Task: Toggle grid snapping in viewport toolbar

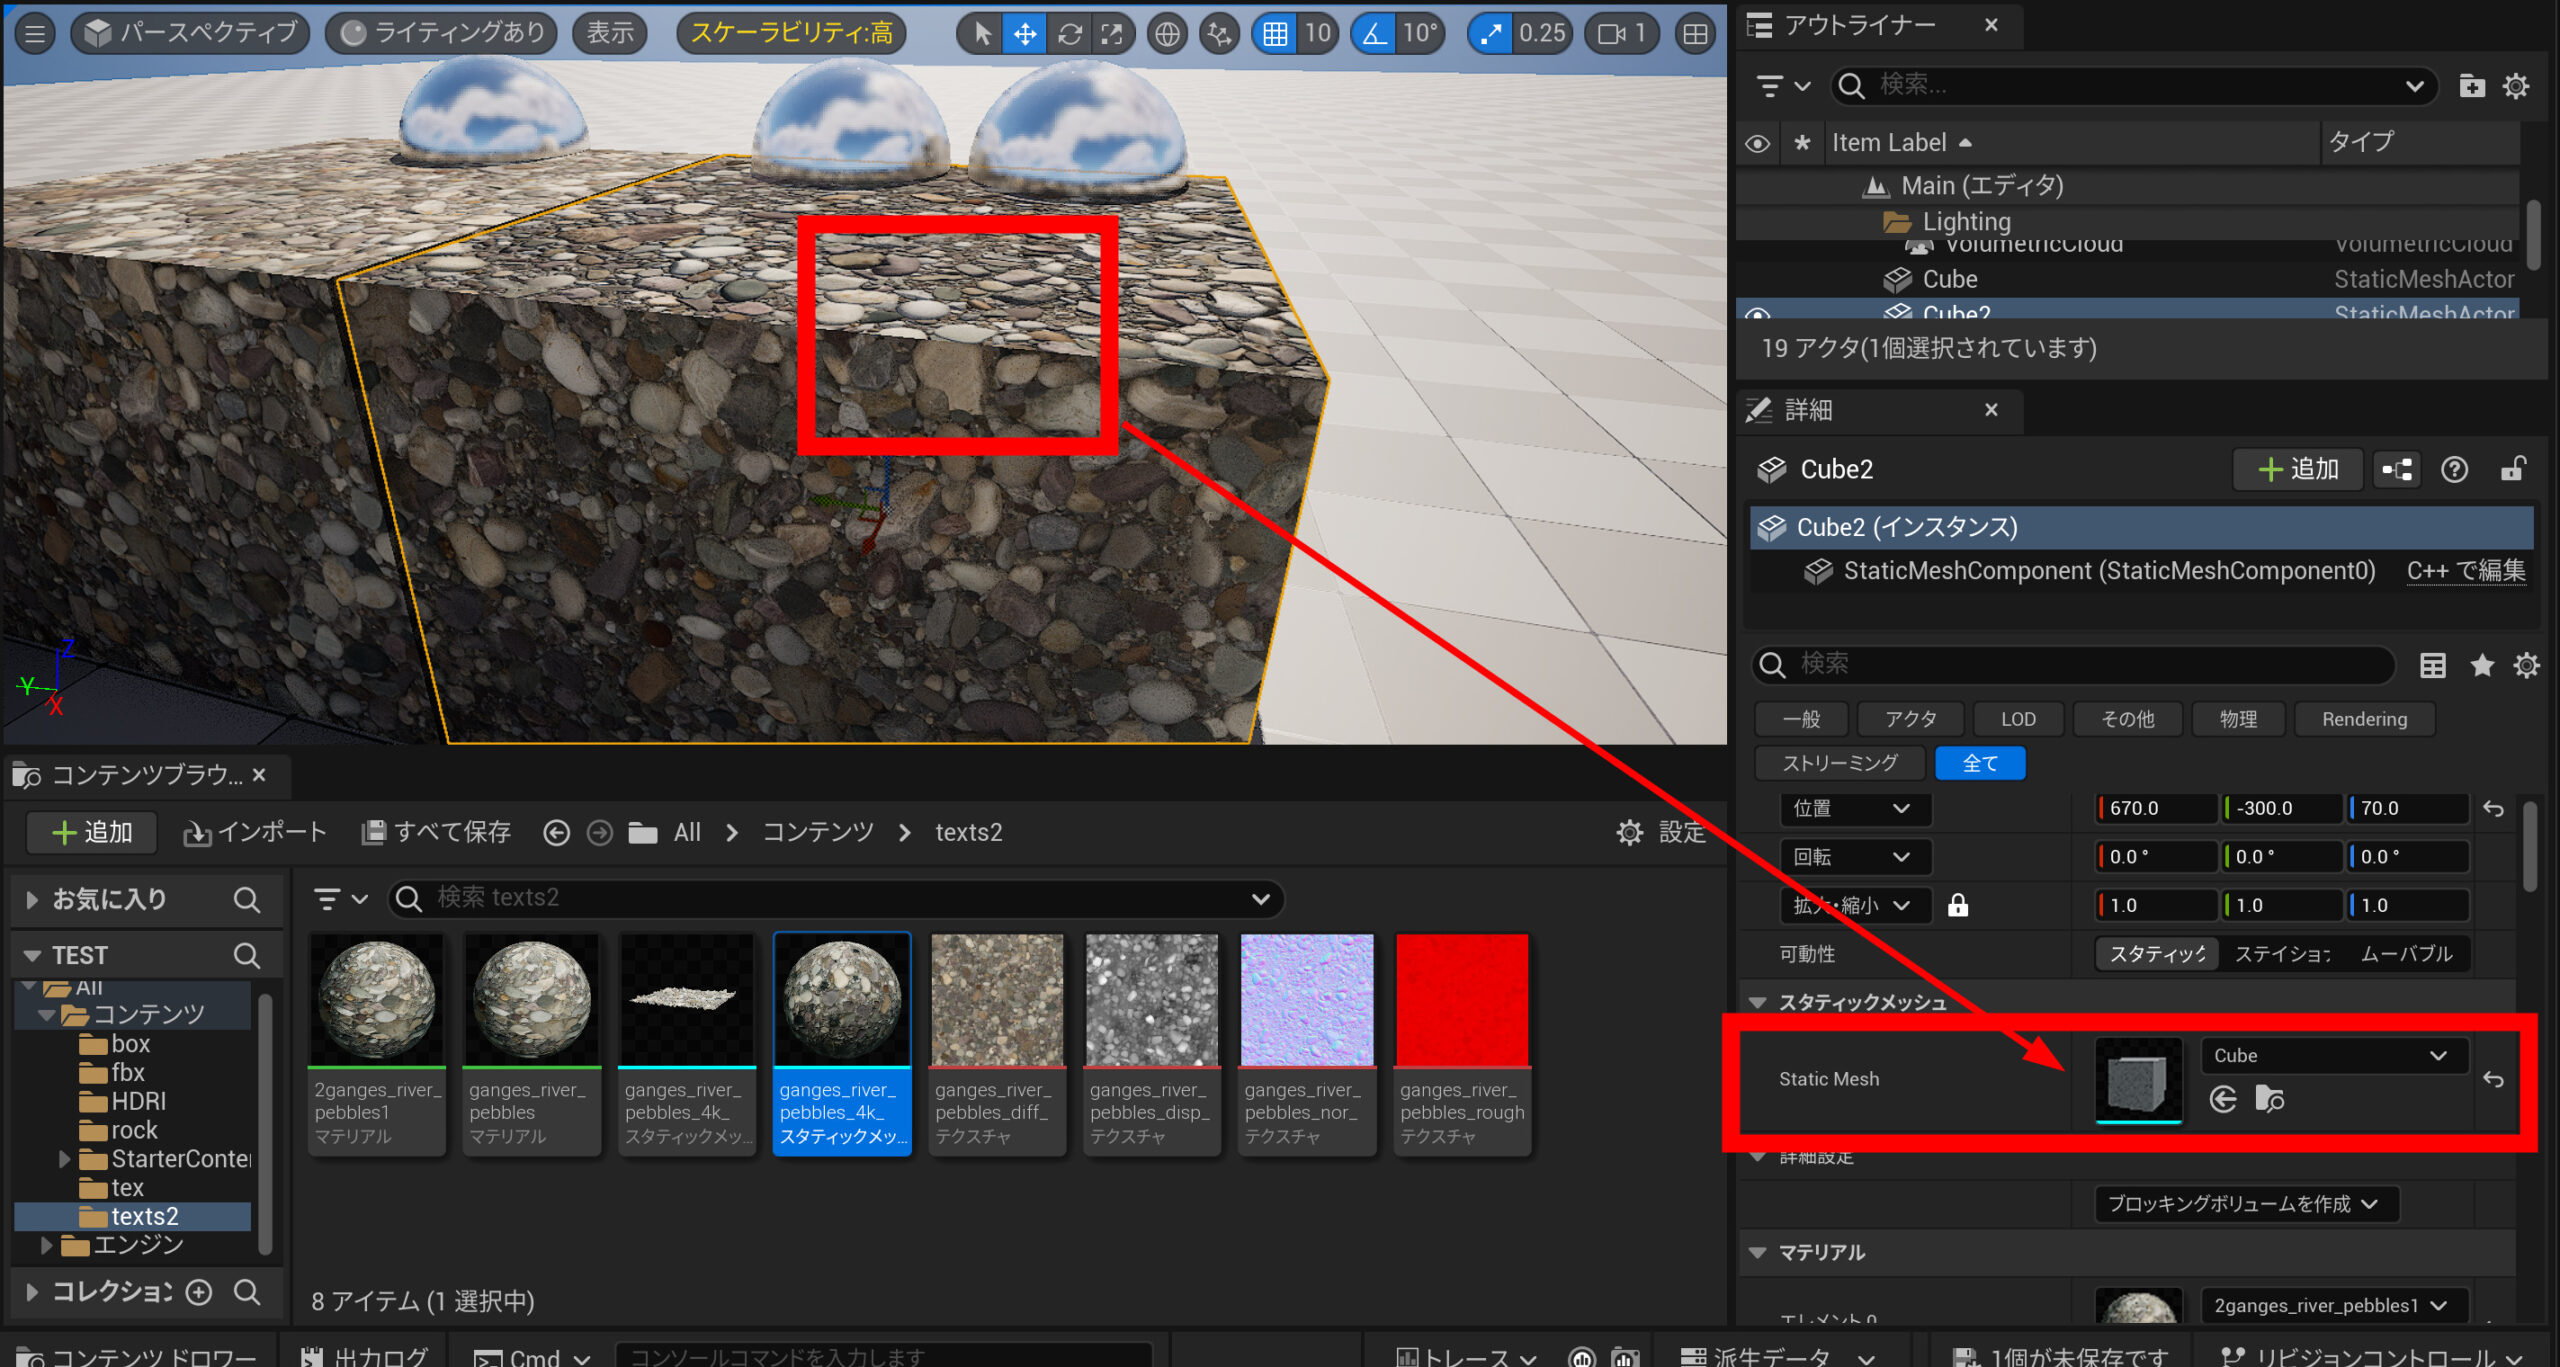Action: [1275, 34]
